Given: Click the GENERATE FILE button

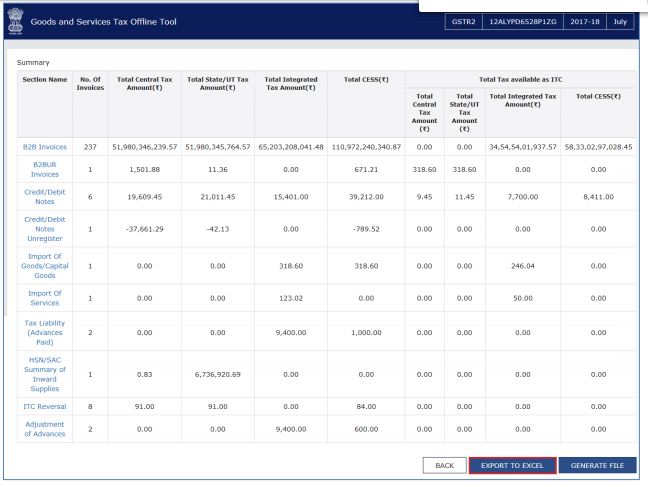Looking at the screenshot, I should pos(596,466).
